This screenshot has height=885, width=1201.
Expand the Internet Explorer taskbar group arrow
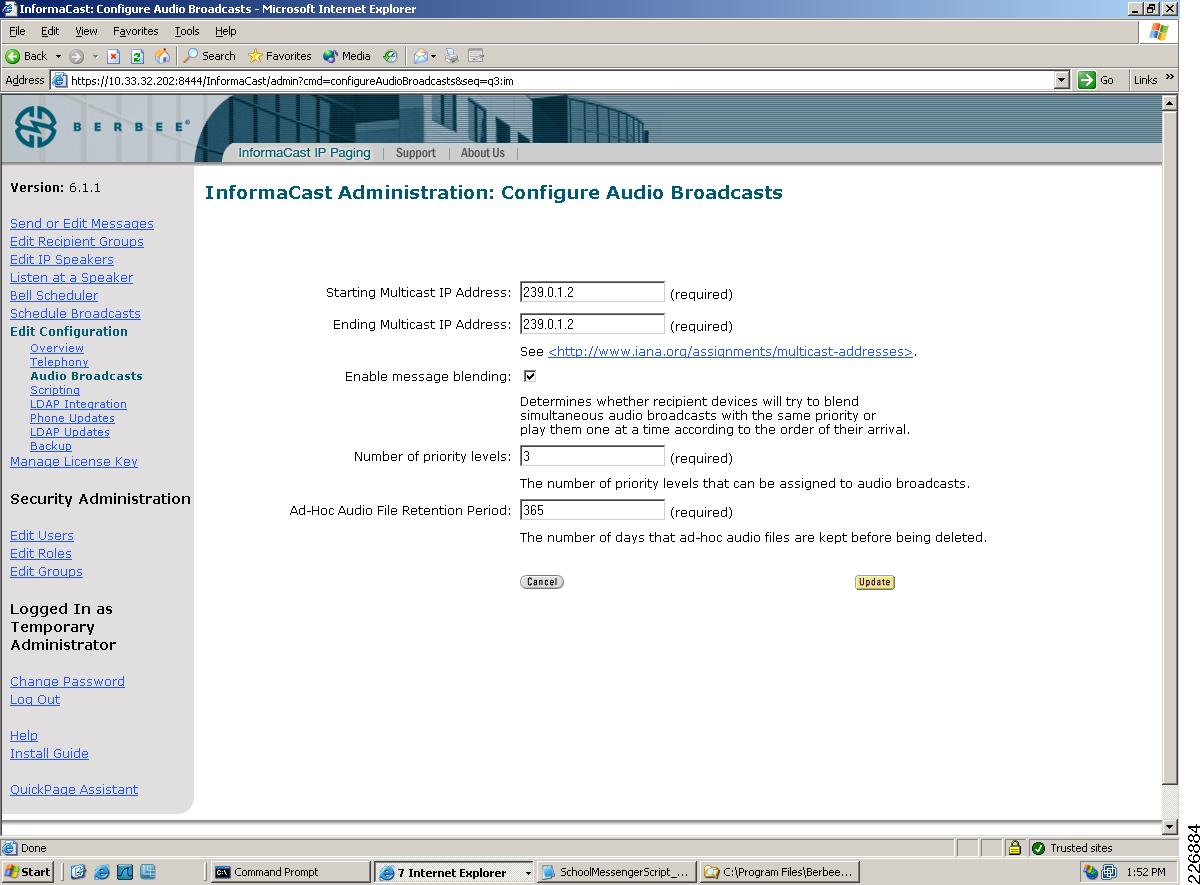click(x=528, y=873)
